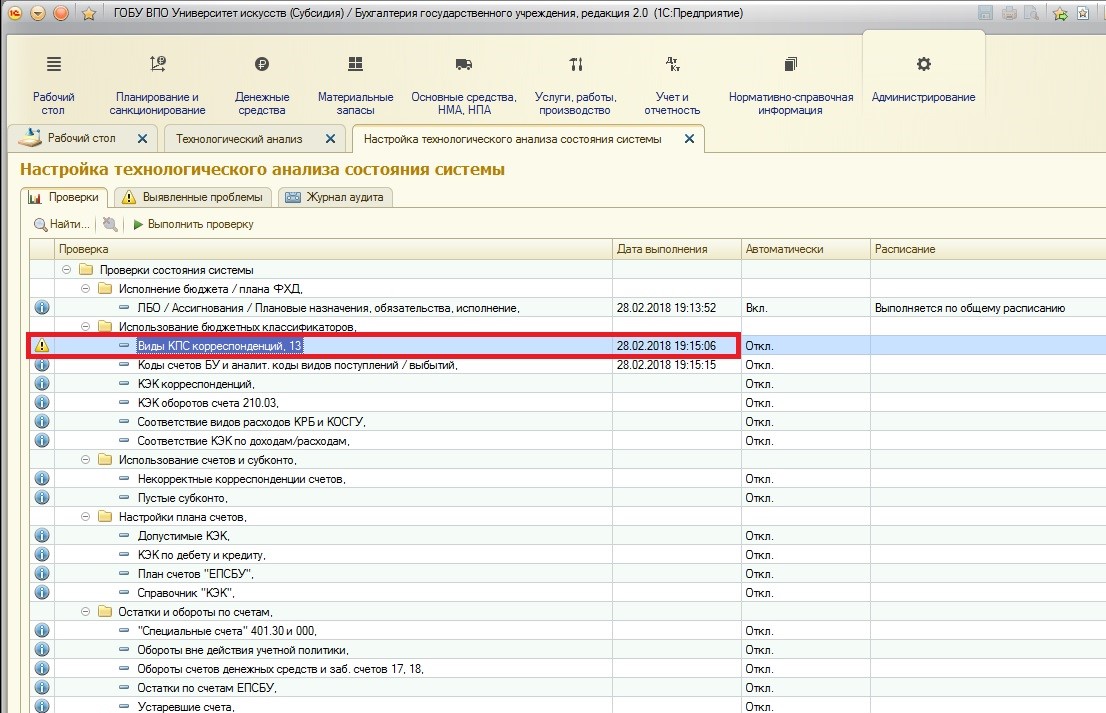Open the Журнал аудита tab
Screen dimensions: 1106x713
(334, 198)
